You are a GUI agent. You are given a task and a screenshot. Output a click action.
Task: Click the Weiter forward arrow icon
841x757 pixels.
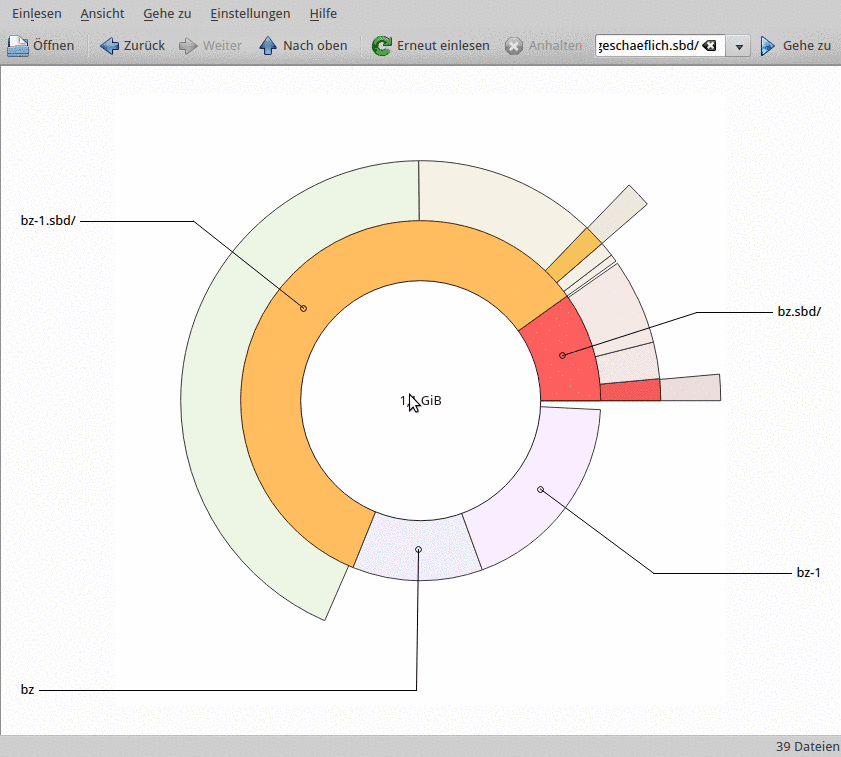188,46
